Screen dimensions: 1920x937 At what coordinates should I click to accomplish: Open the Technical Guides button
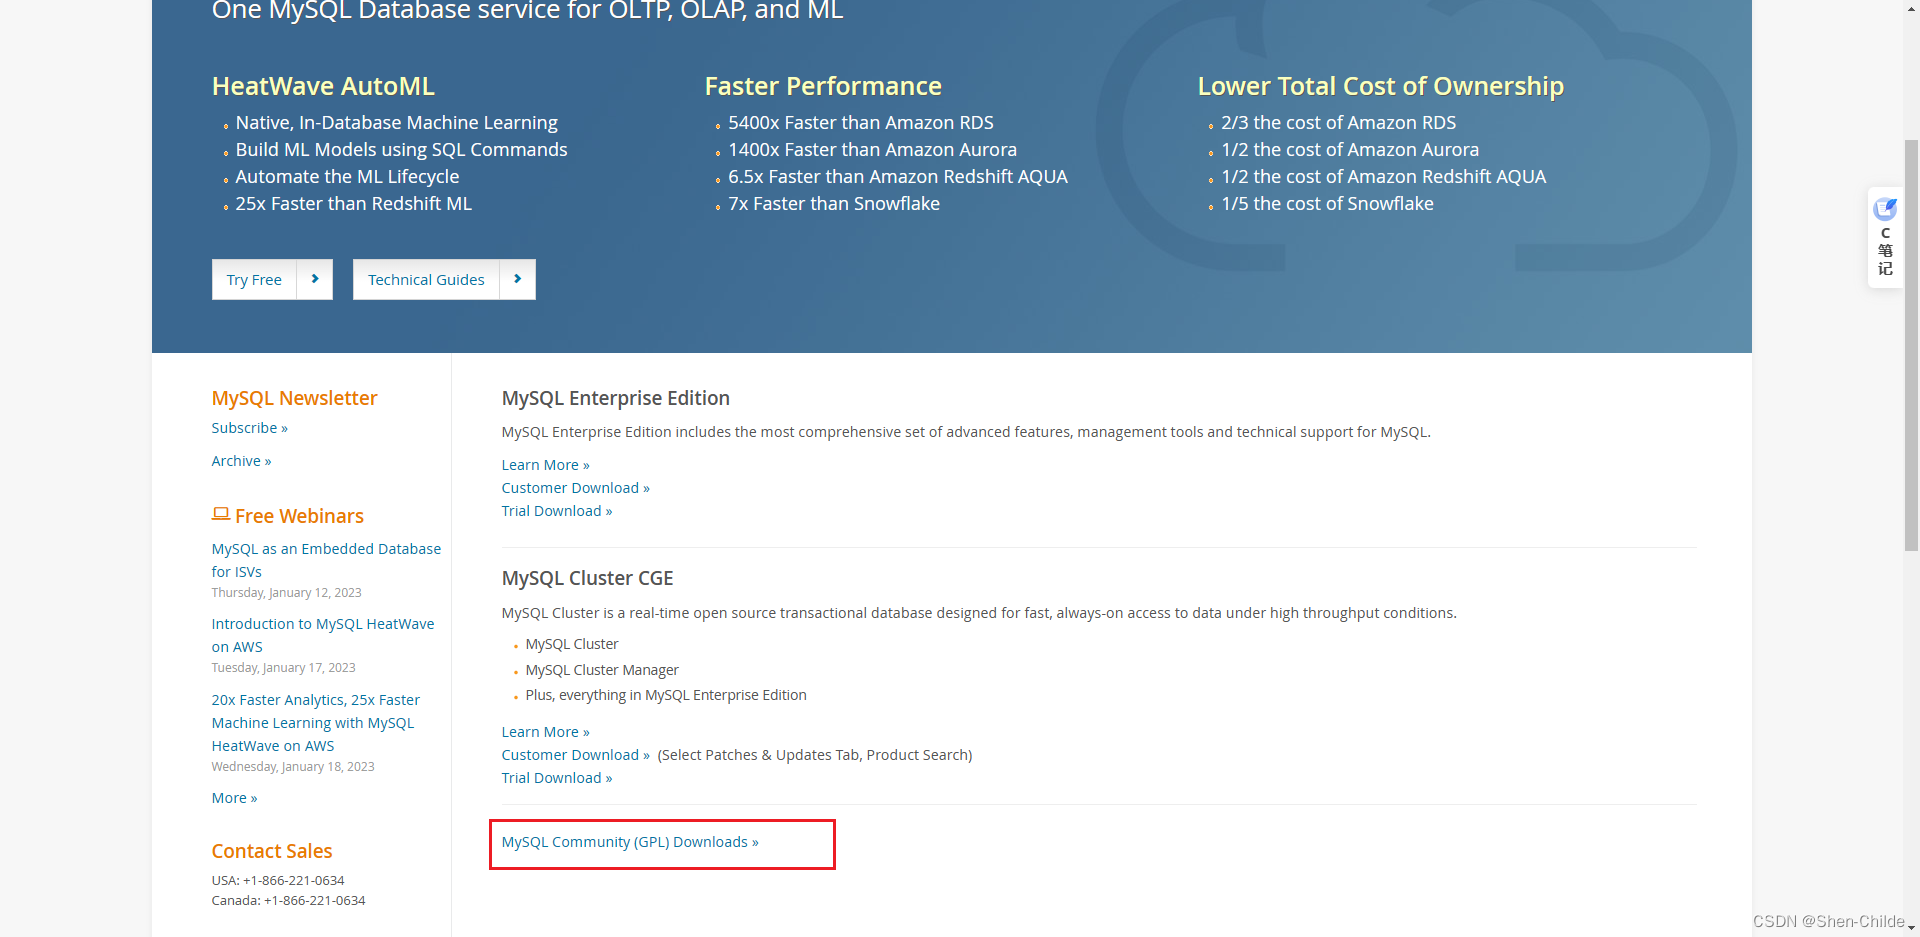coord(426,280)
